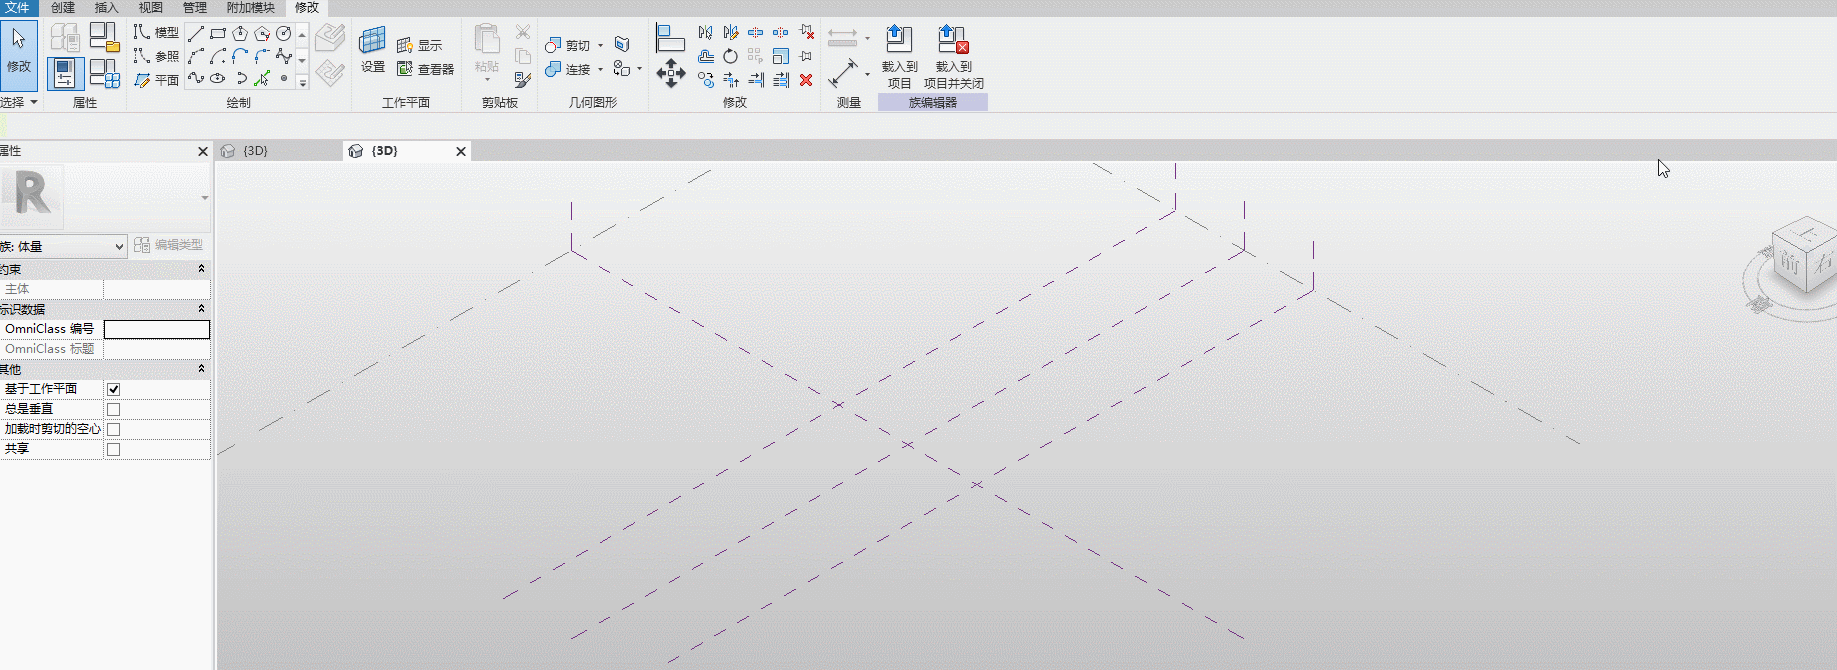1837x670 pixels.
Task: Select the Line draw tool
Action: pos(196,34)
